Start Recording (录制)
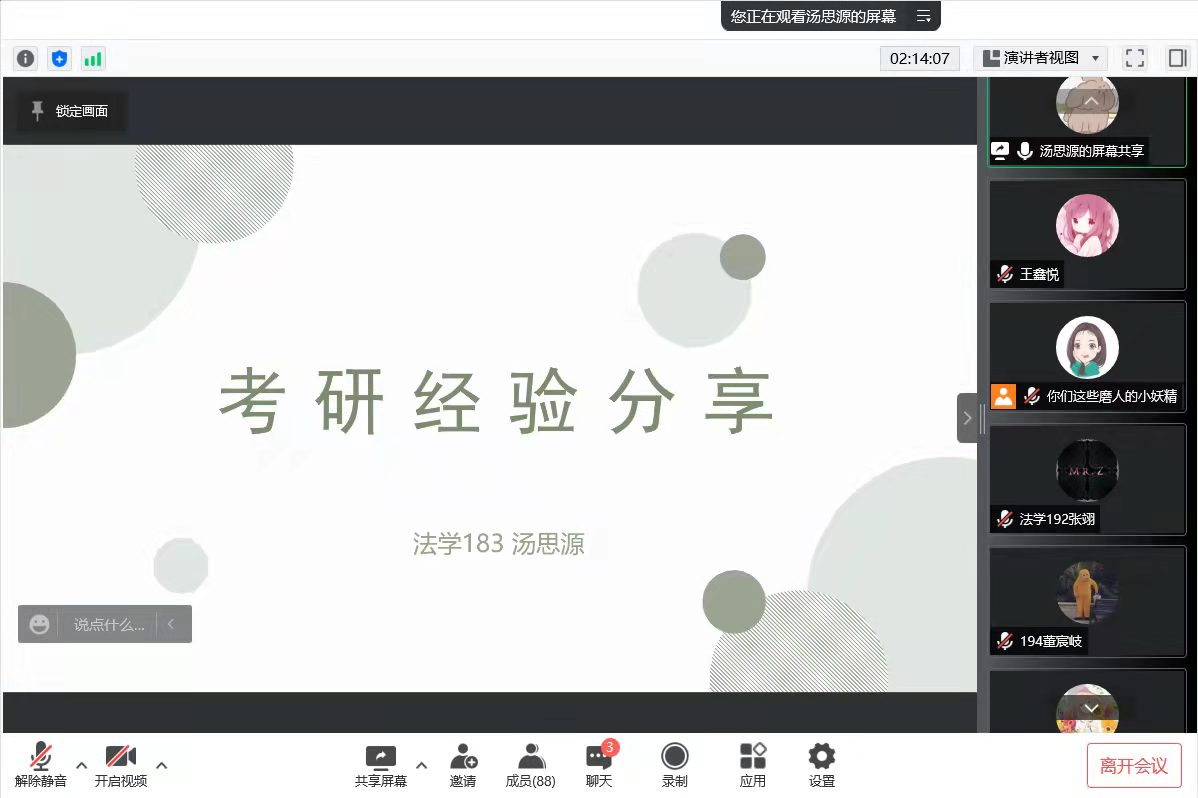Image resolution: width=1198 pixels, height=798 pixels. pyautogui.click(x=675, y=766)
